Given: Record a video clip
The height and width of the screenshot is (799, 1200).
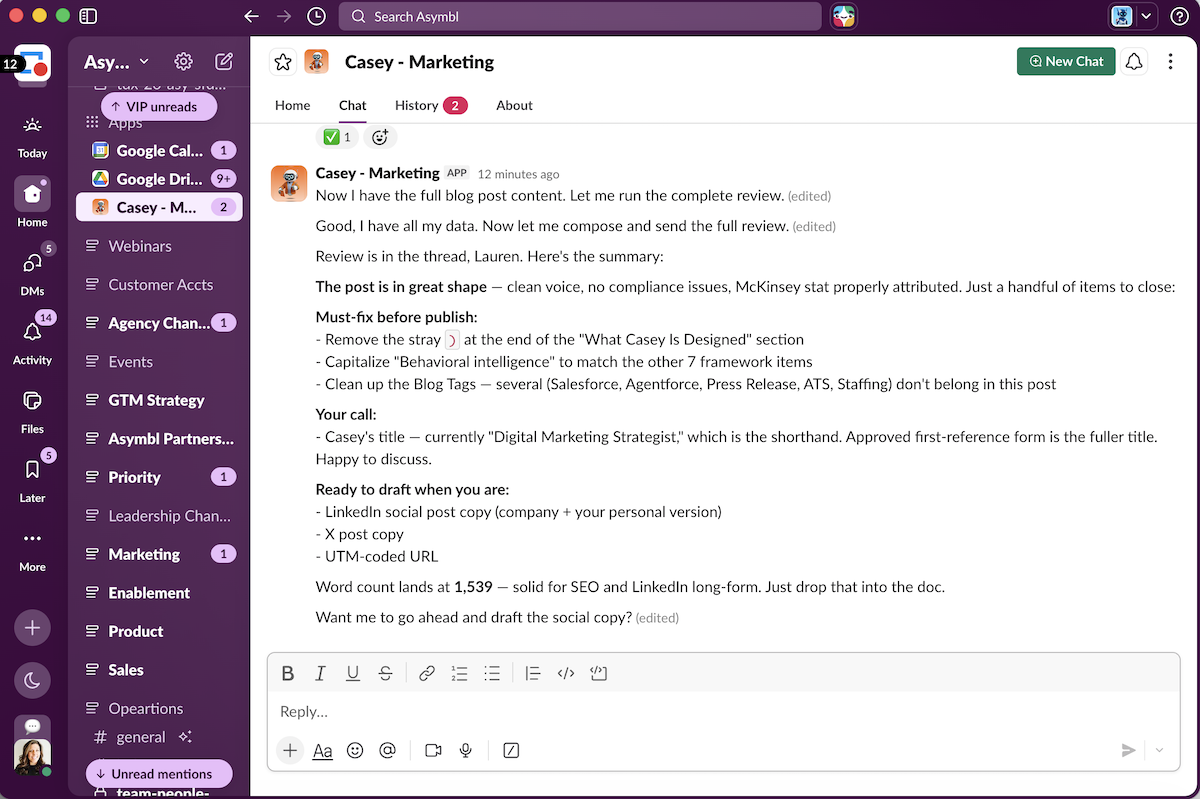Looking at the screenshot, I should pyautogui.click(x=433, y=750).
